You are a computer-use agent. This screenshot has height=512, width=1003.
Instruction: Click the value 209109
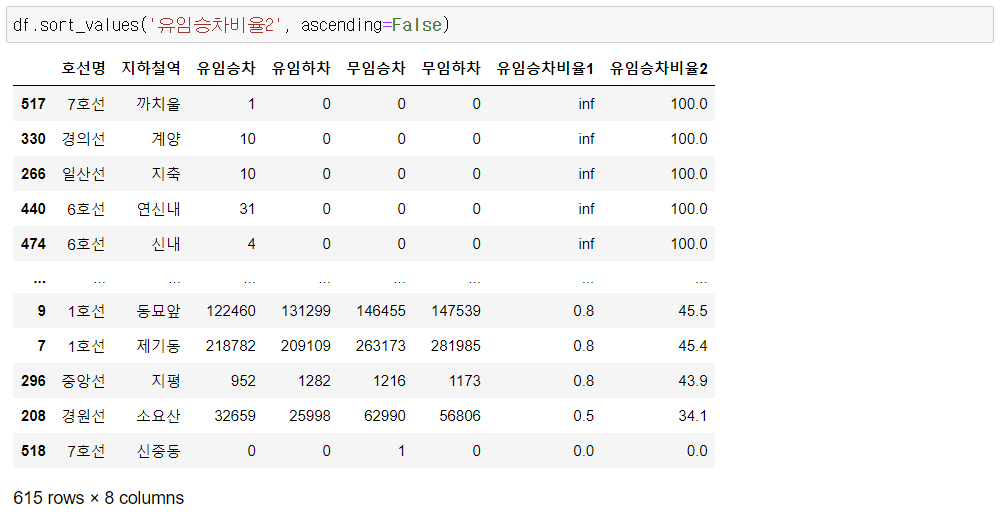point(306,346)
